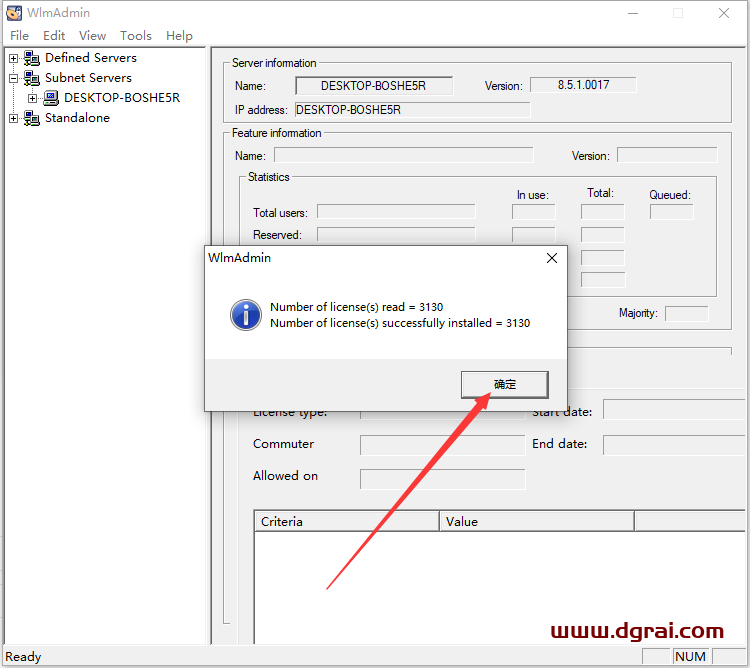
Task: Select Subnet Servers in the tree
Action: pyautogui.click(x=88, y=78)
